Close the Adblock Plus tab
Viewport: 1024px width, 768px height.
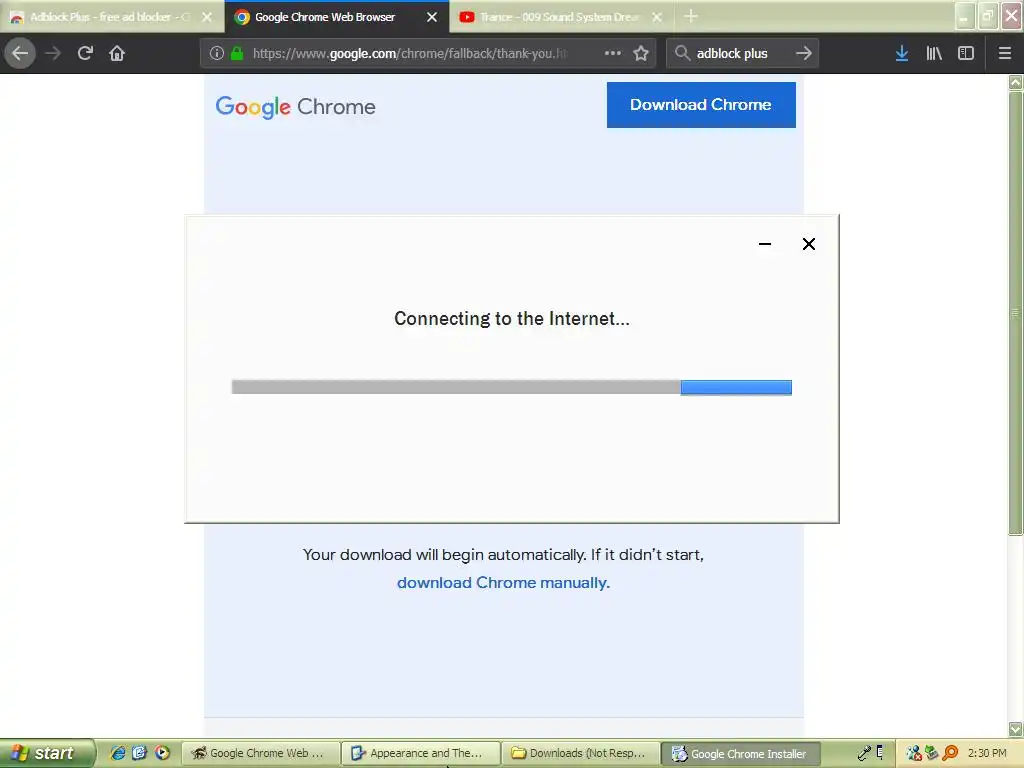point(207,18)
